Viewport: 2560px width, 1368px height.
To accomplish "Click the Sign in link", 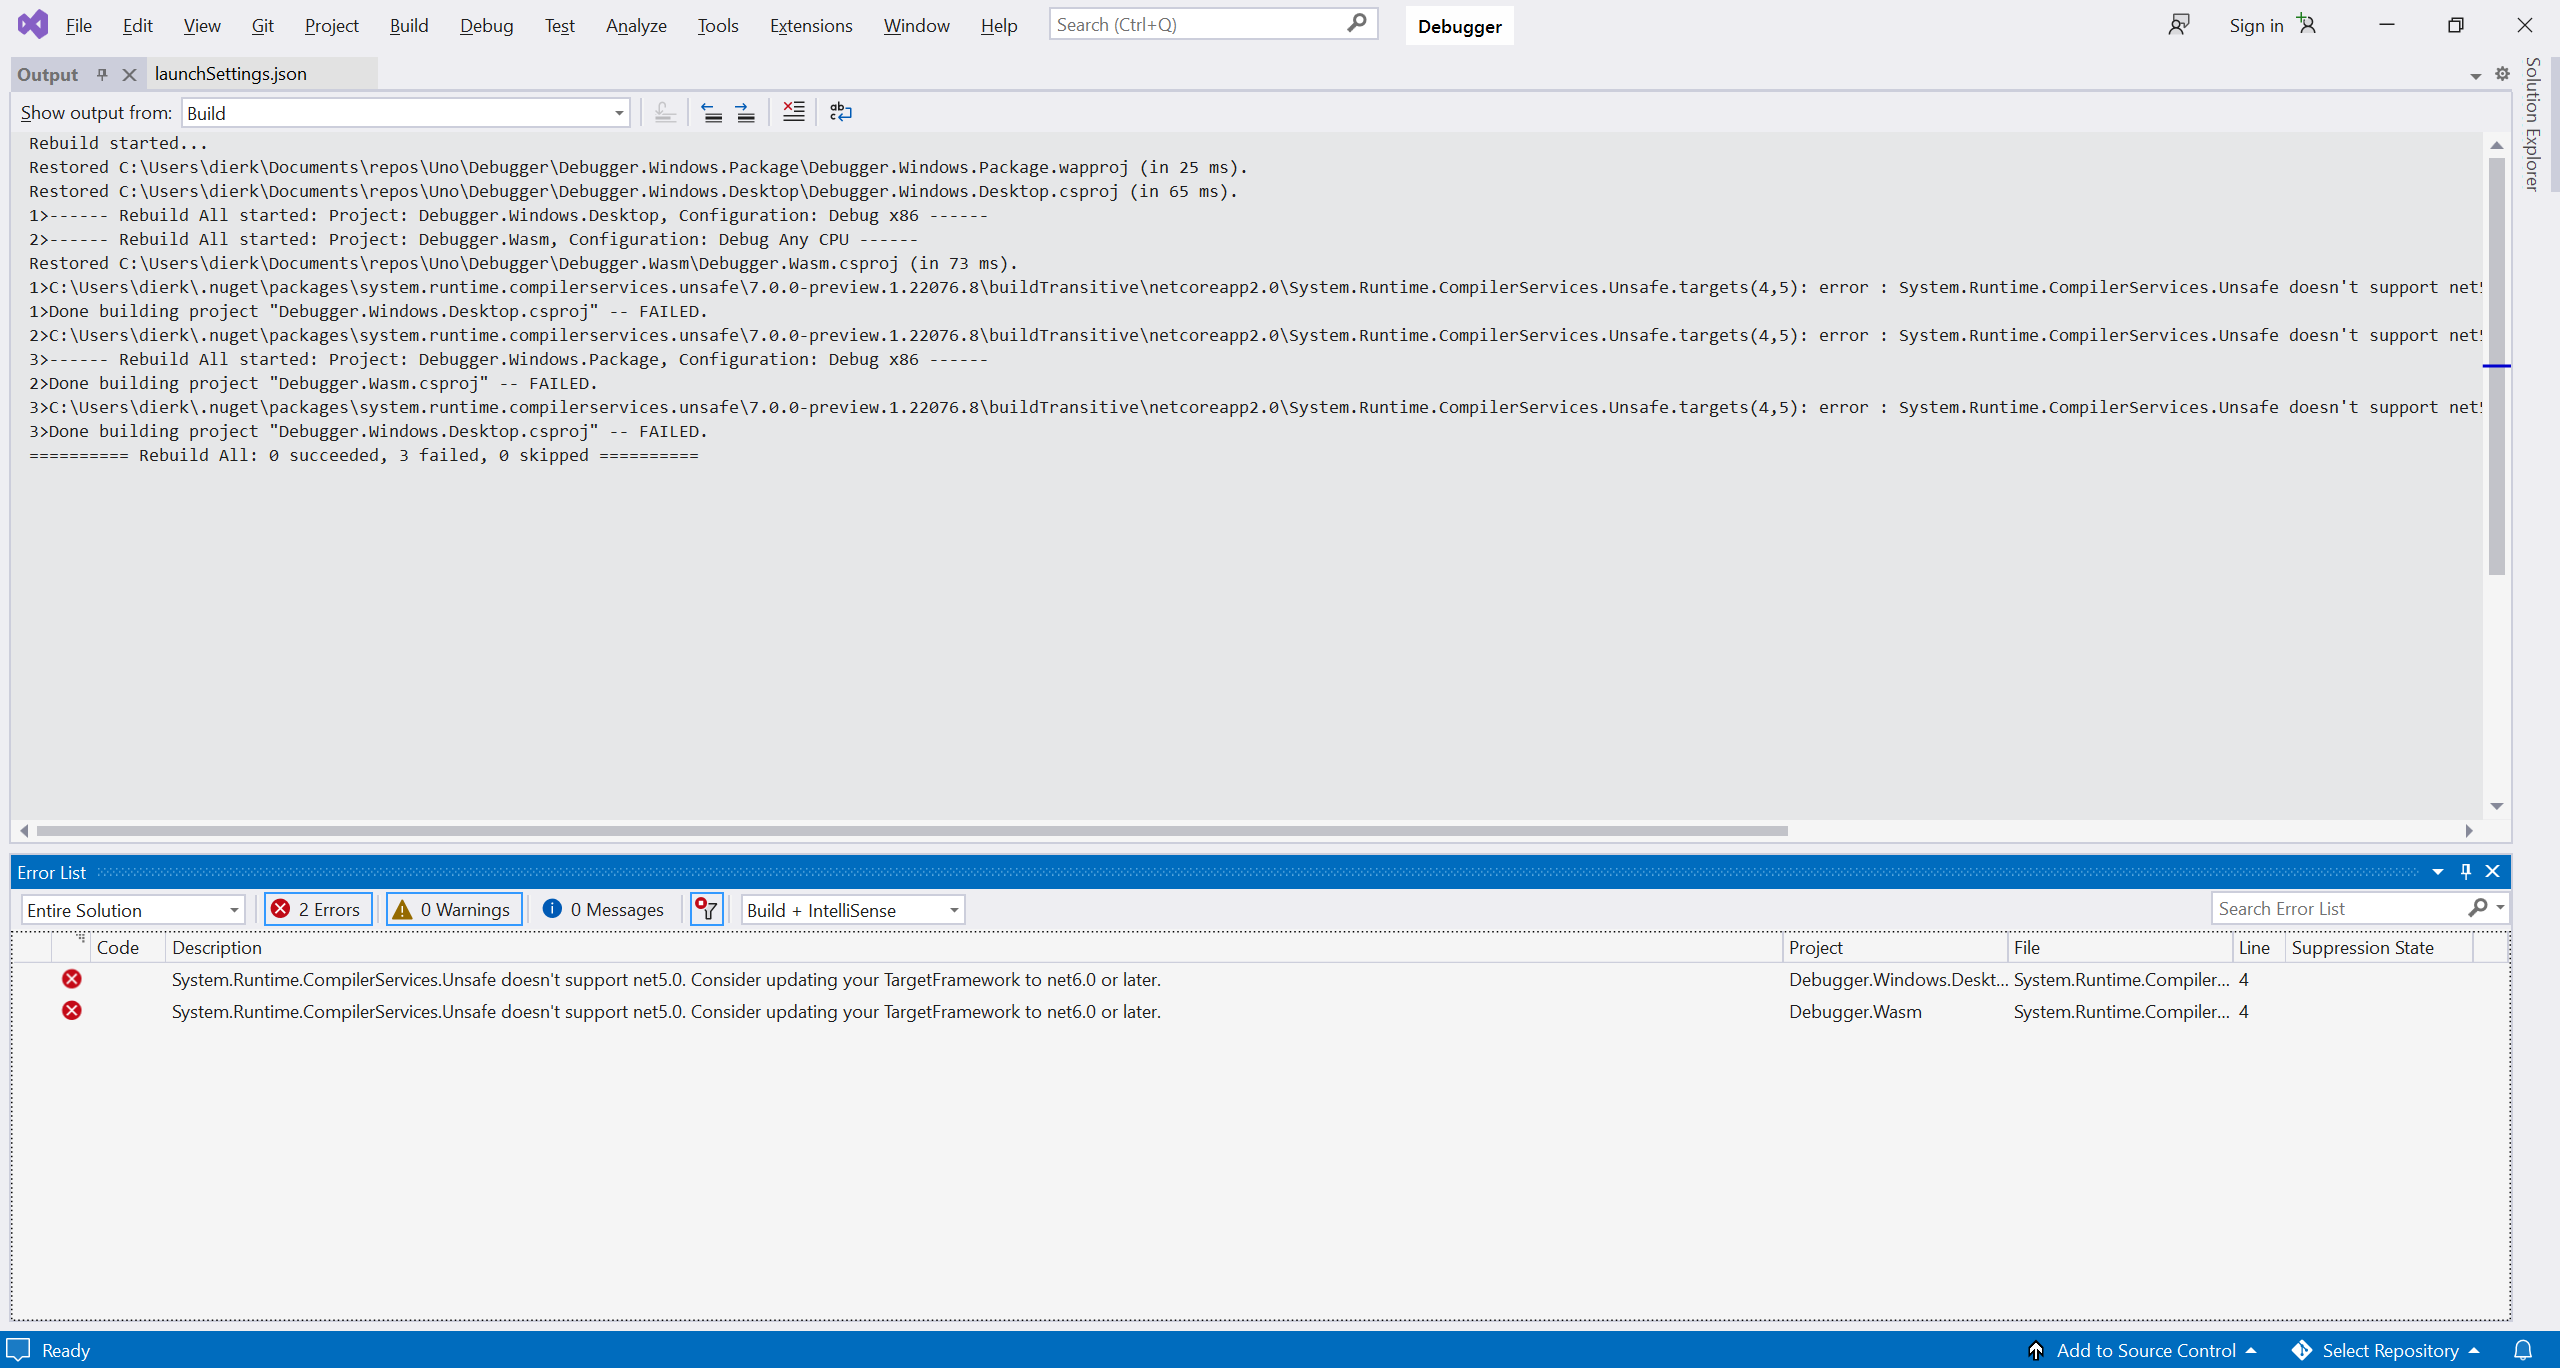I will click(x=2256, y=25).
